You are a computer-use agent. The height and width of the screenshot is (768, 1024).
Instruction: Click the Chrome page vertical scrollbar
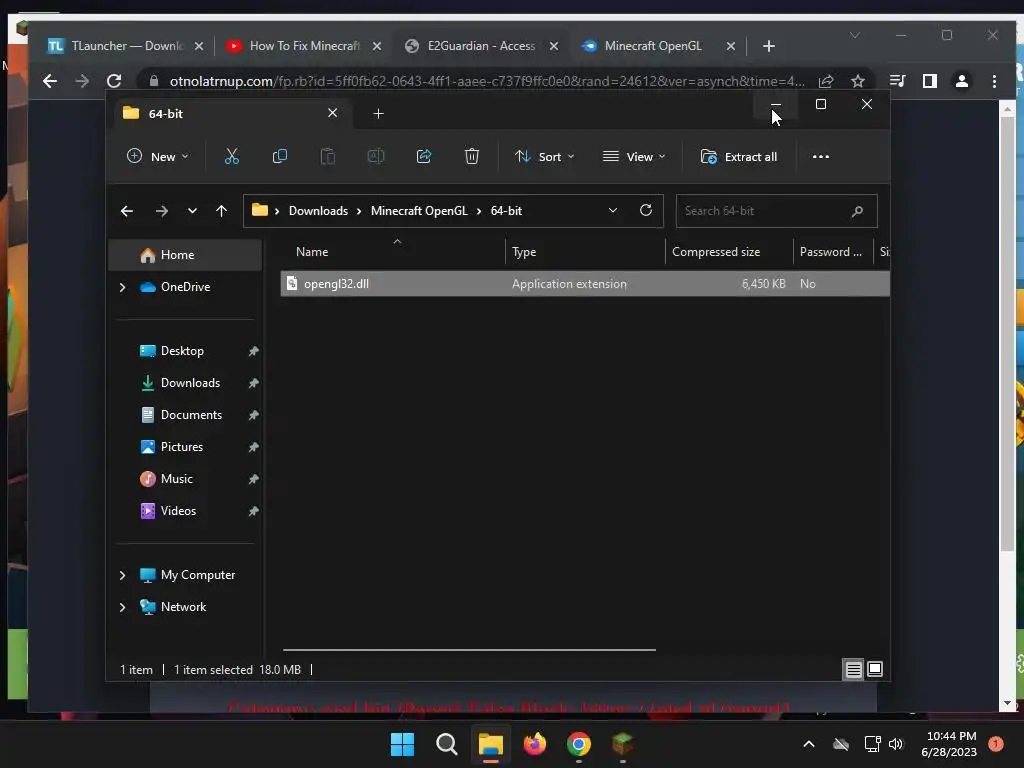(1008, 336)
